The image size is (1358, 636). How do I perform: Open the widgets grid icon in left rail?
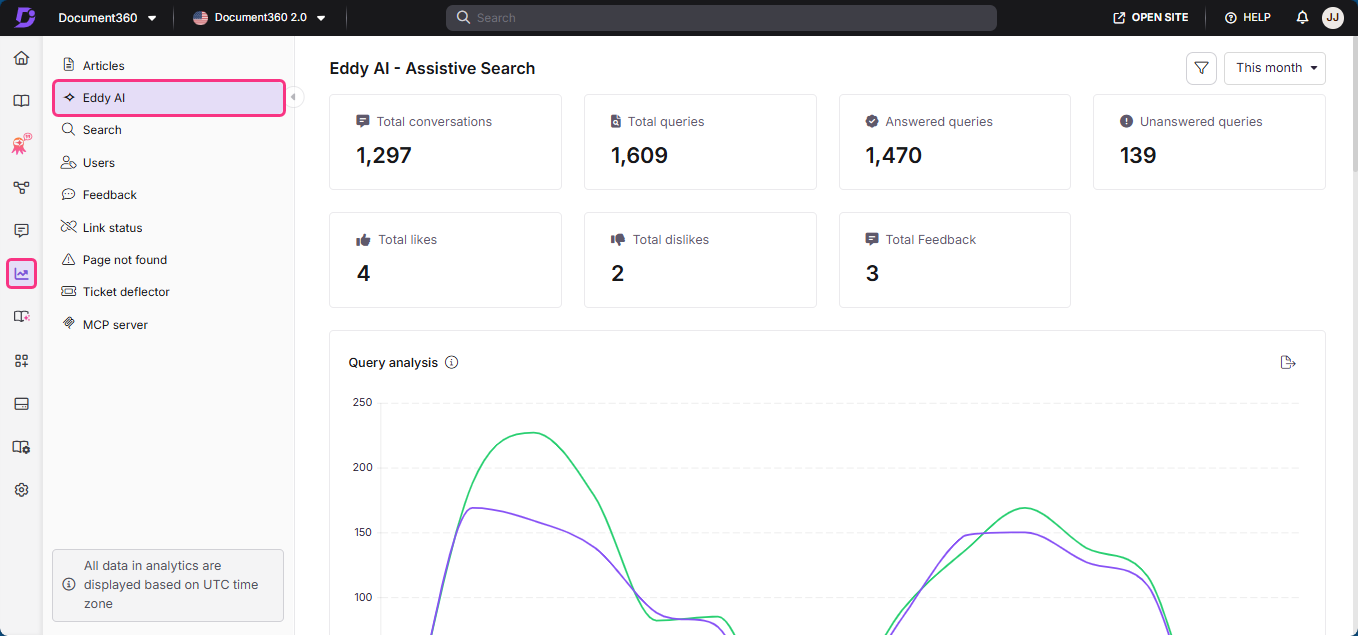click(21, 360)
